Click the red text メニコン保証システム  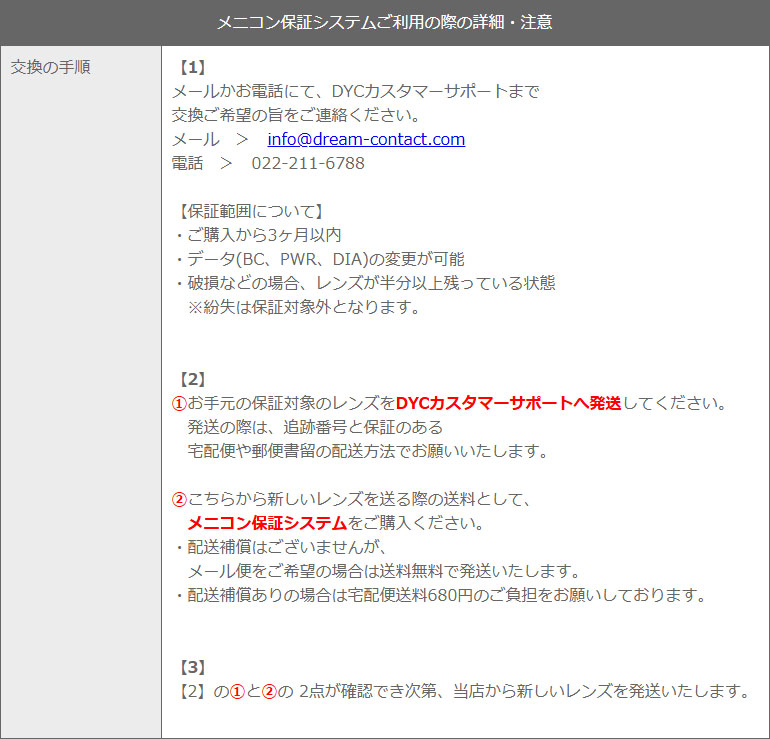267,523
